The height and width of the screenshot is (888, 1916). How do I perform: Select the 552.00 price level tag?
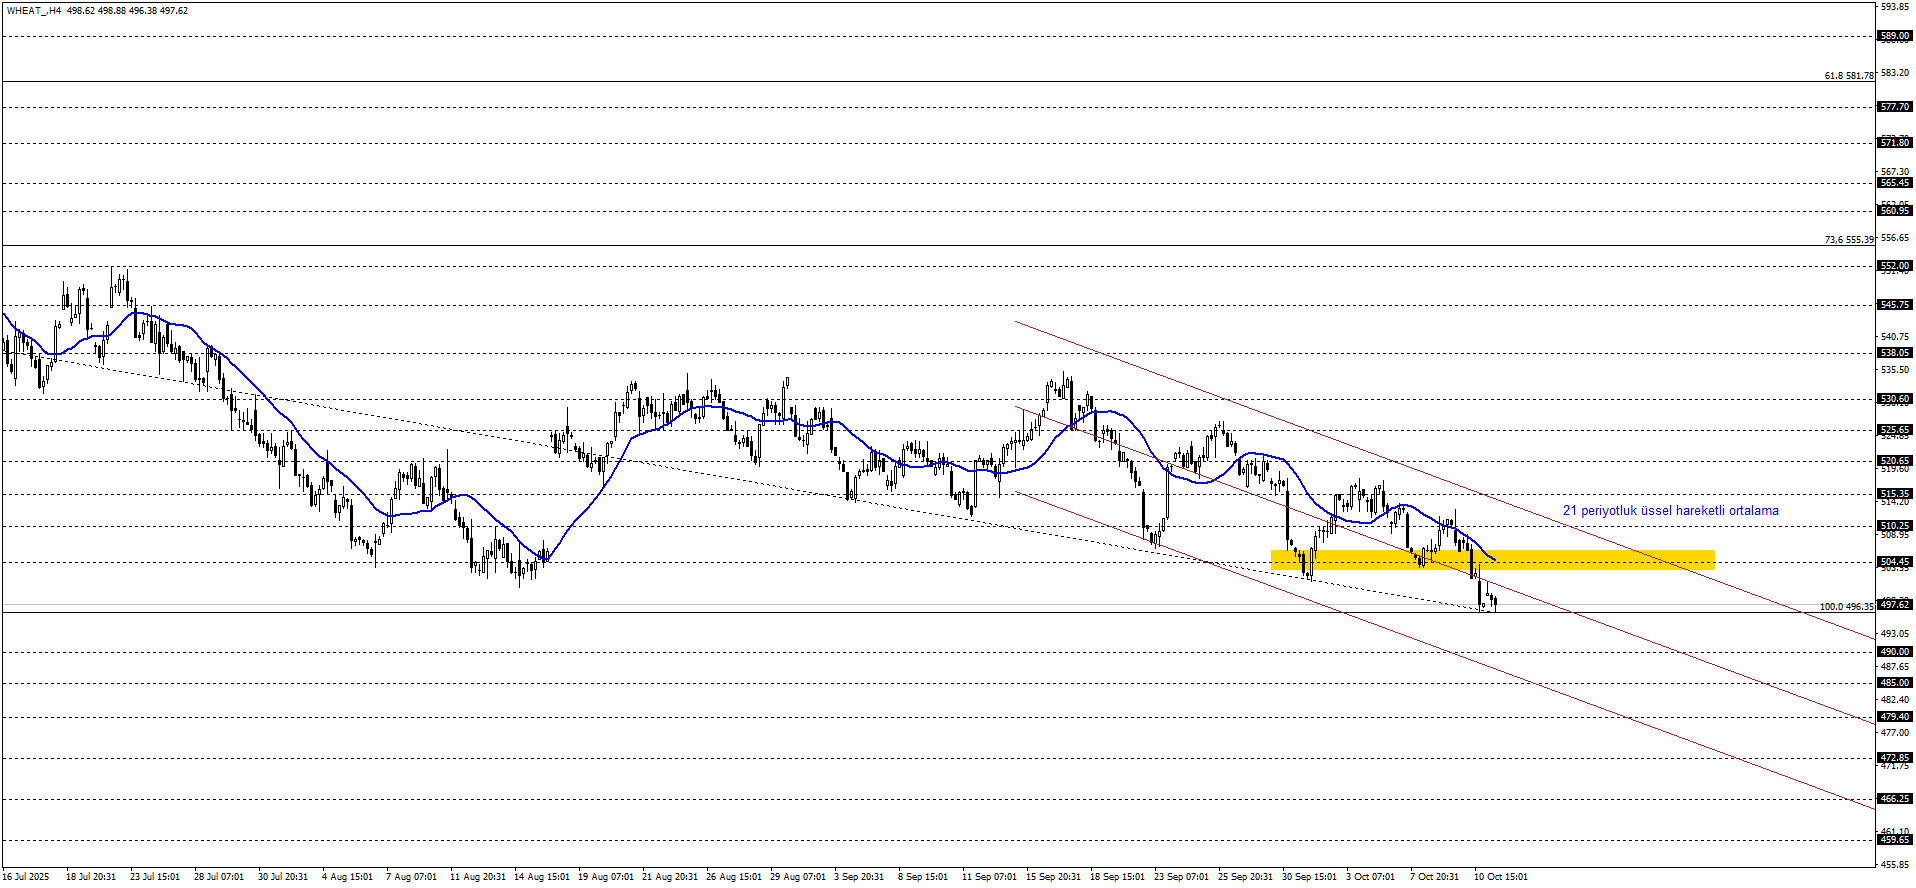click(1895, 266)
